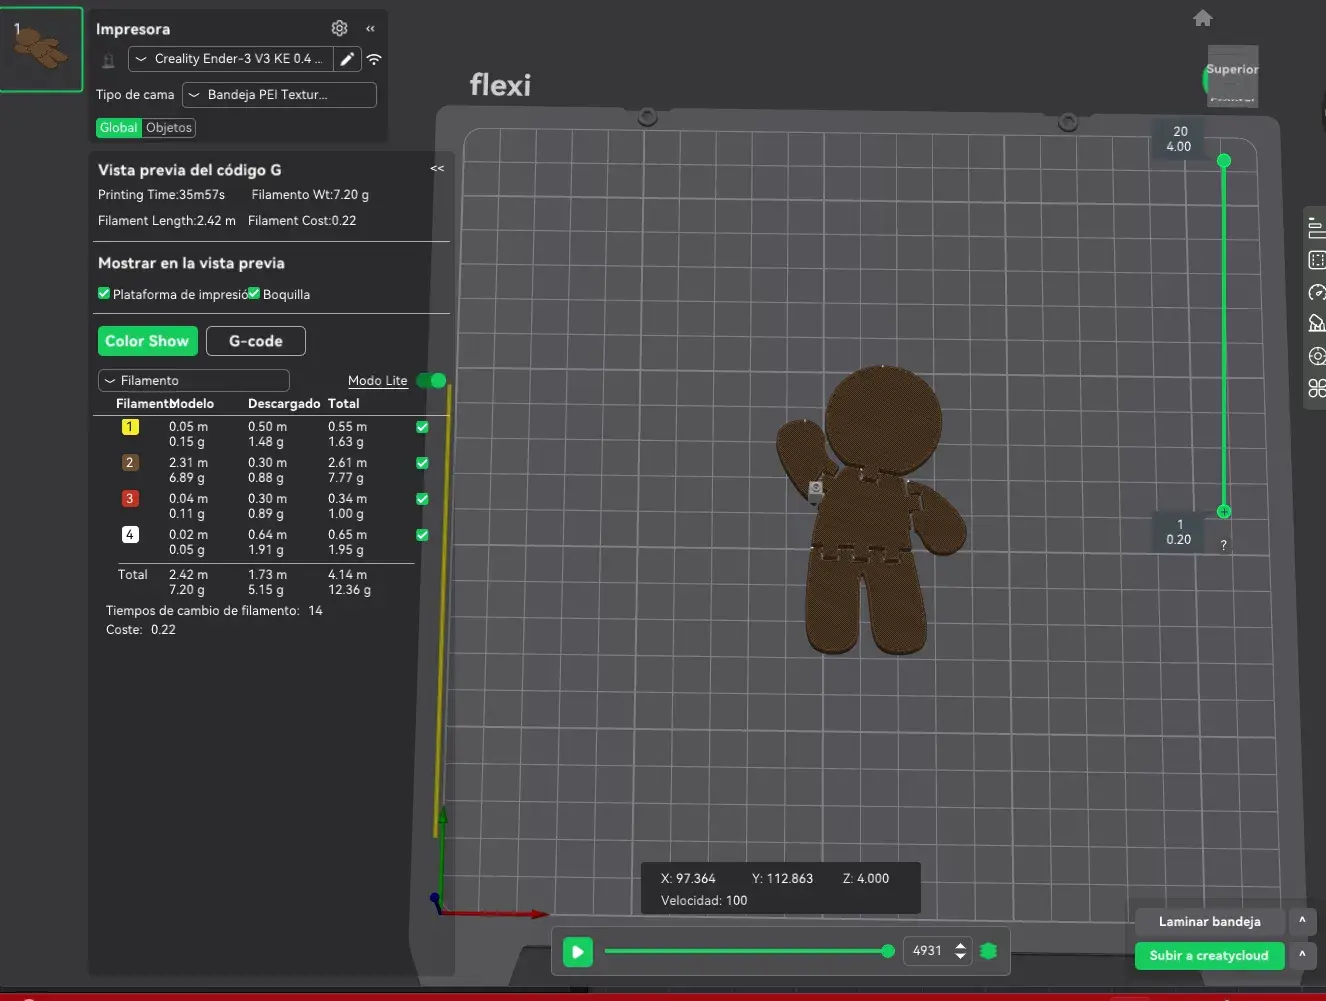Click the Subir a creatycloud button
Image resolution: width=1326 pixels, height=1001 pixels.
click(1210, 956)
